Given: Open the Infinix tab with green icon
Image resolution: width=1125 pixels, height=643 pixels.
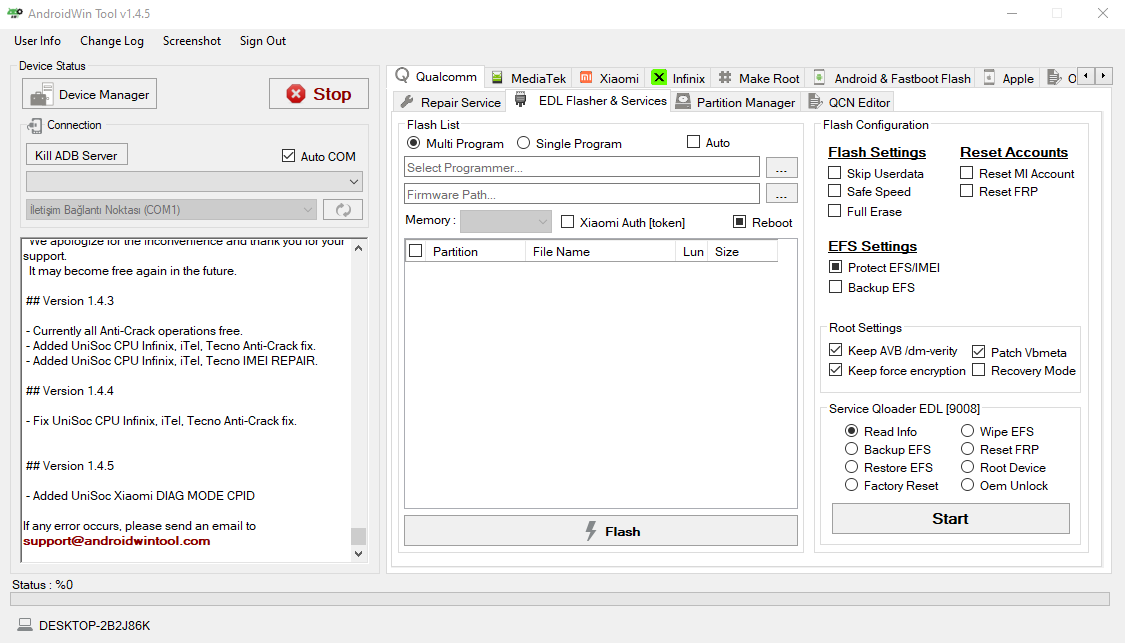Looking at the screenshot, I should pyautogui.click(x=659, y=77).
